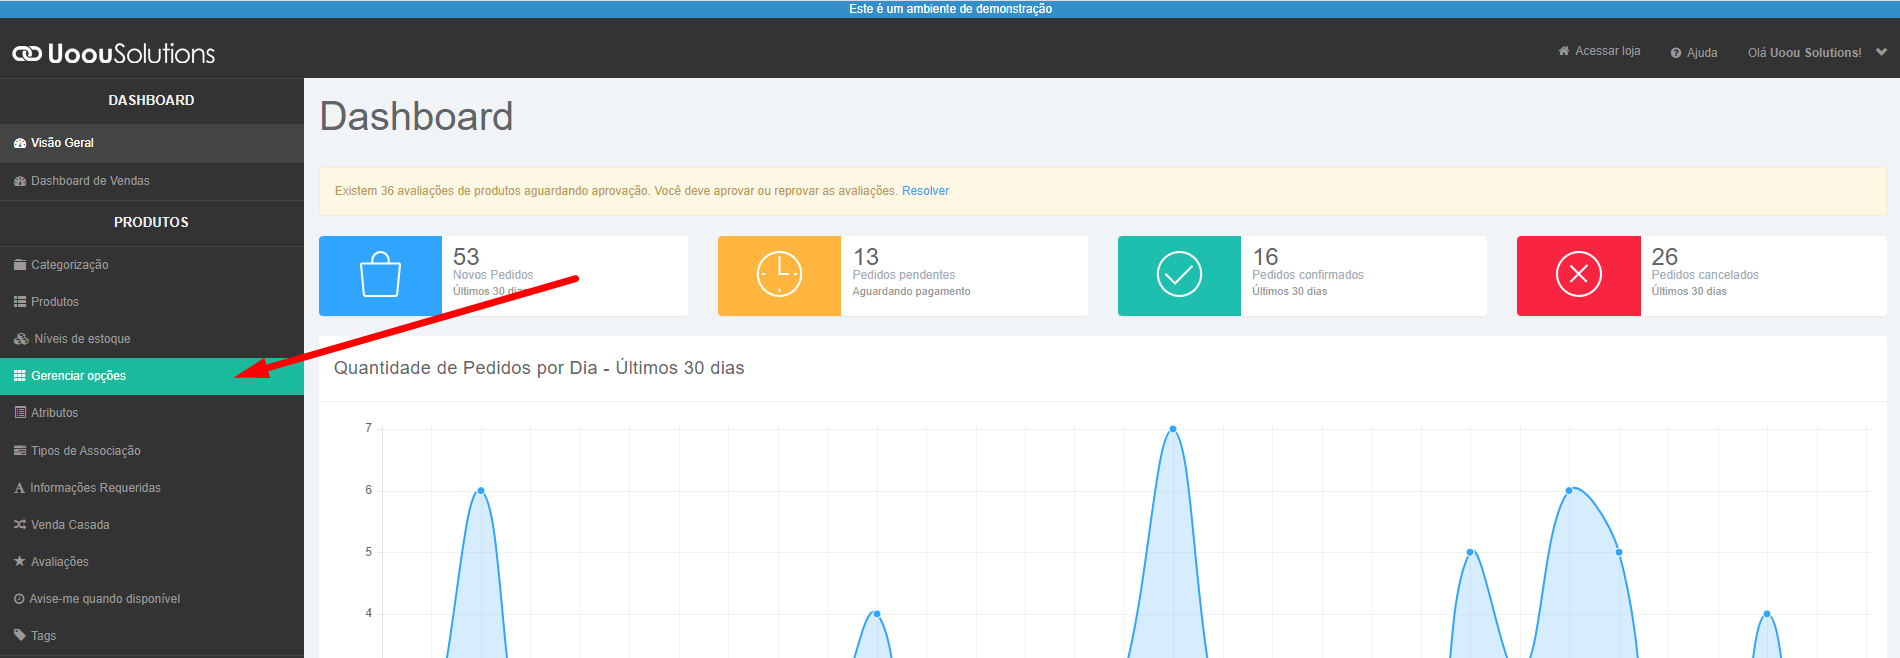The width and height of the screenshot is (1900, 658).
Task: Open Tags in the sidebar
Action: [x=152, y=636]
